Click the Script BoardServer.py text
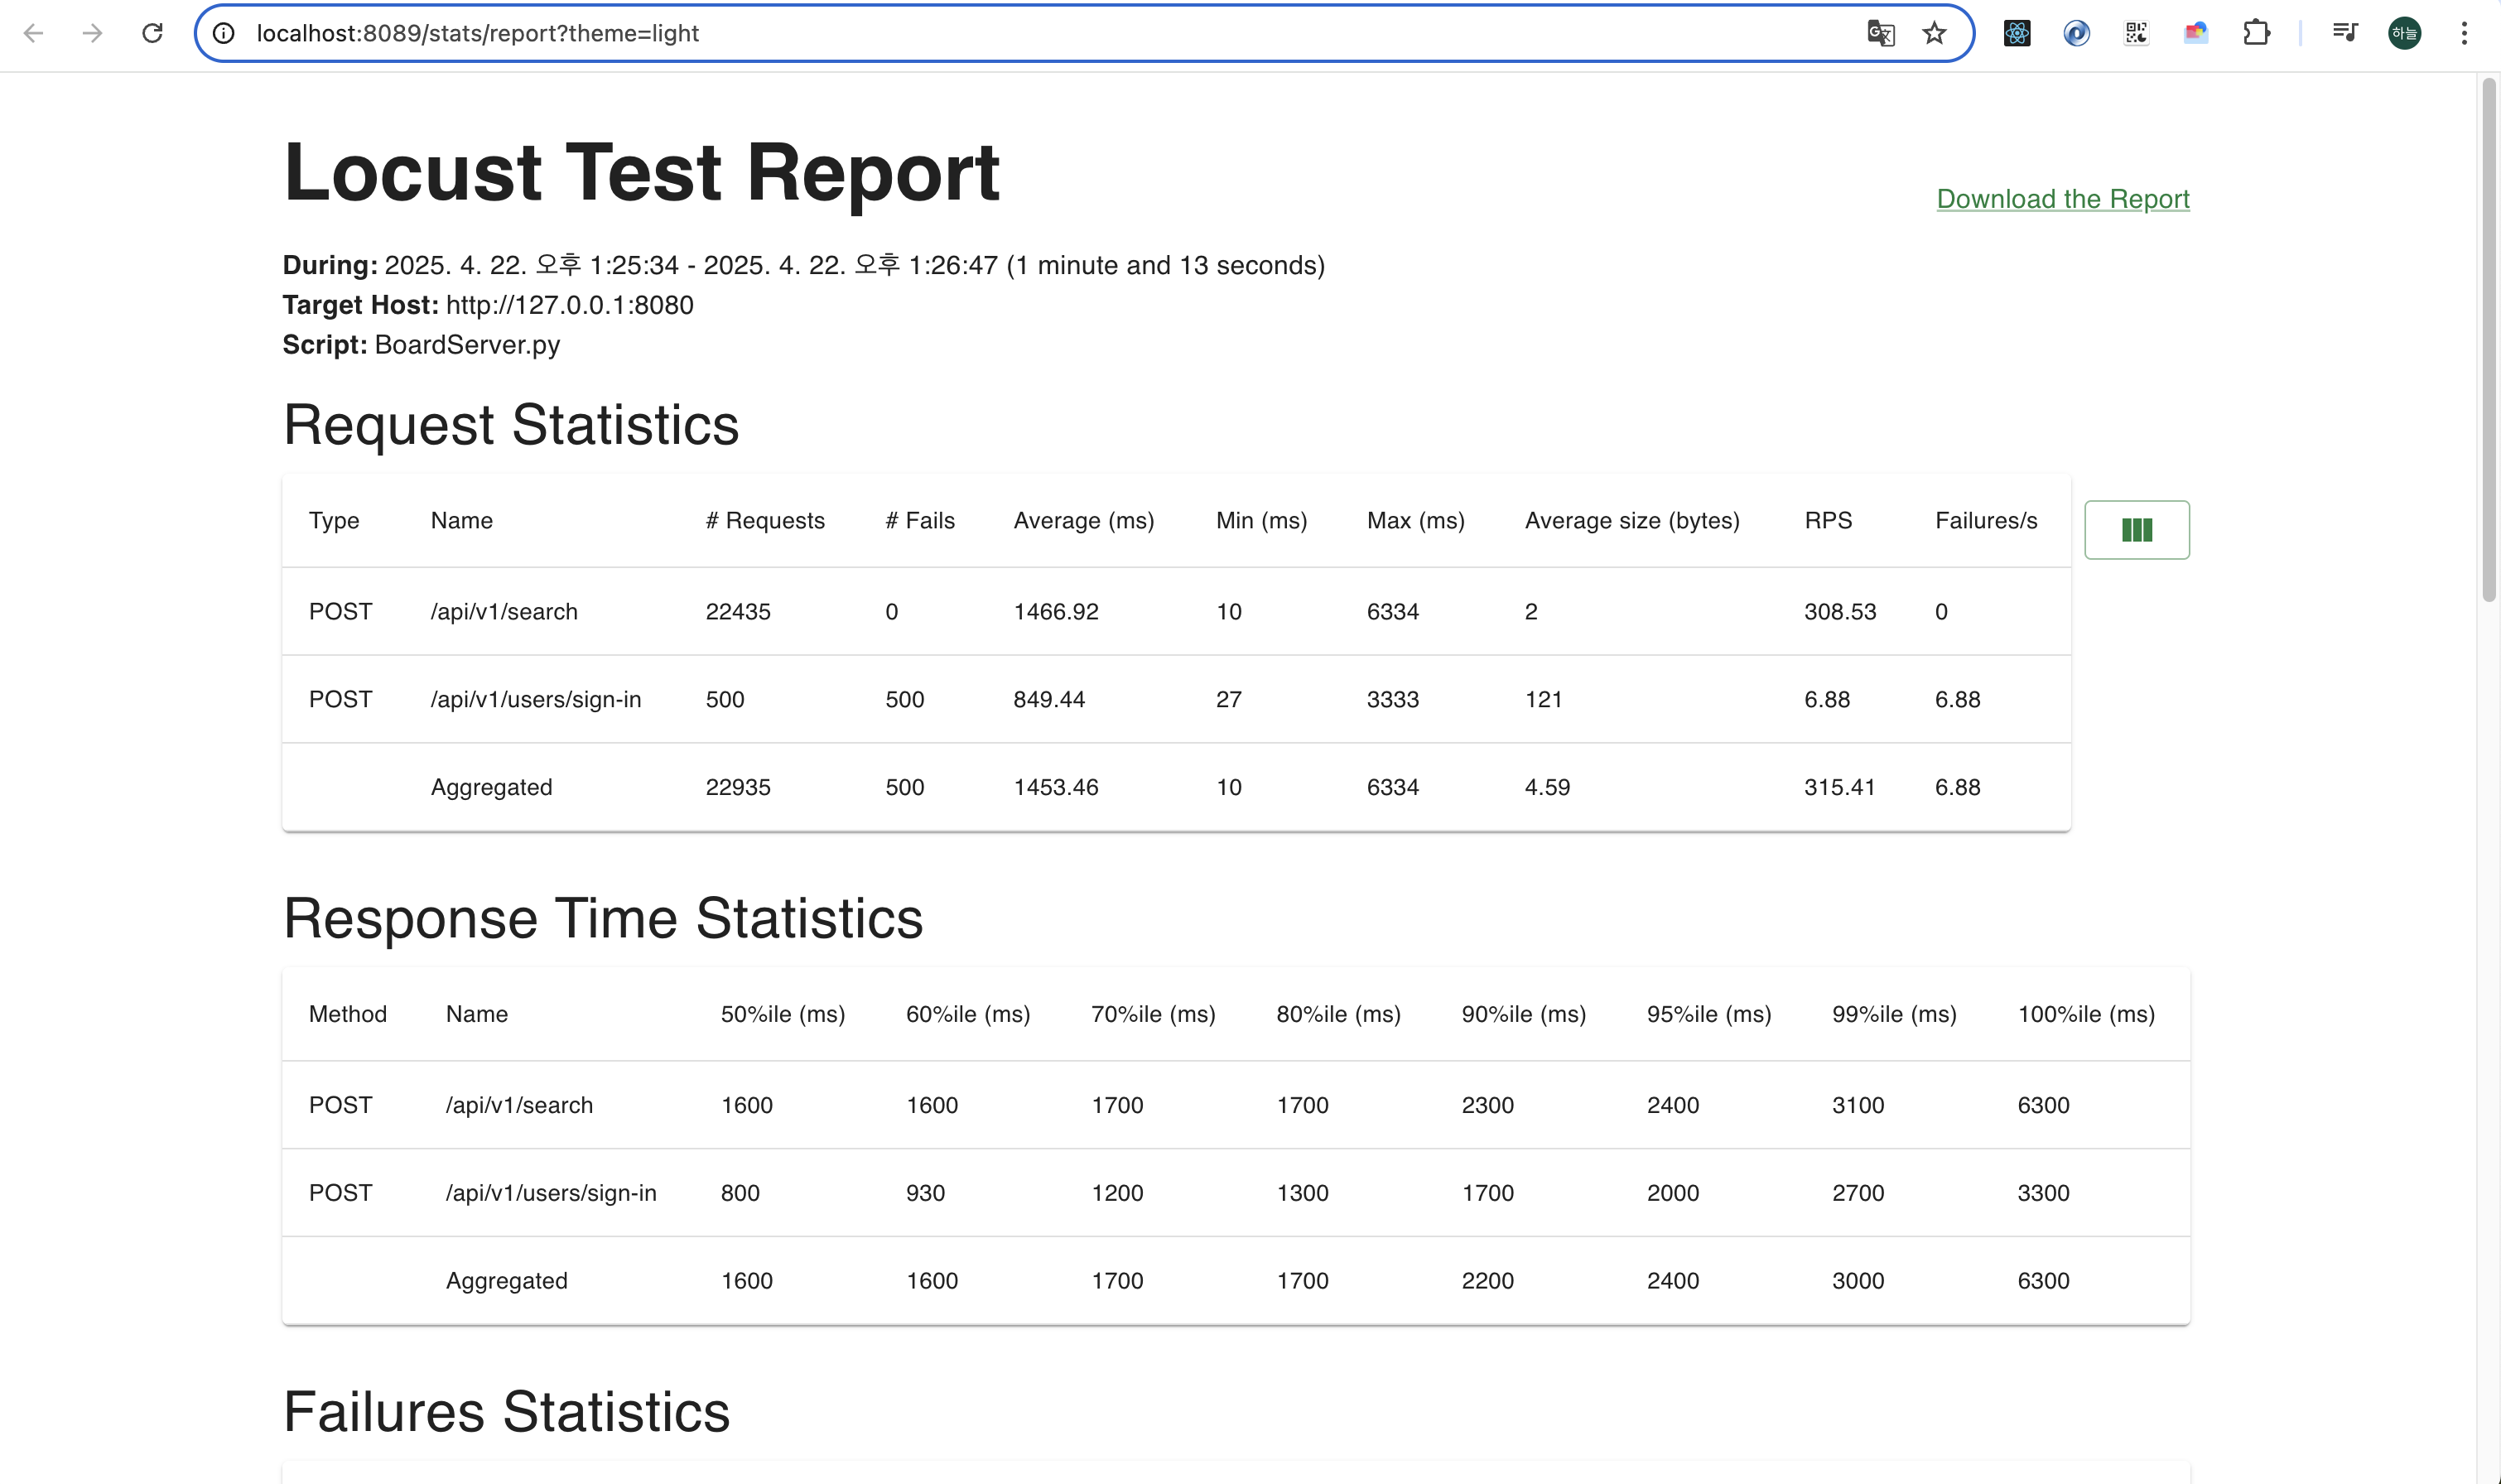The width and height of the screenshot is (2501, 1484). 421,345
